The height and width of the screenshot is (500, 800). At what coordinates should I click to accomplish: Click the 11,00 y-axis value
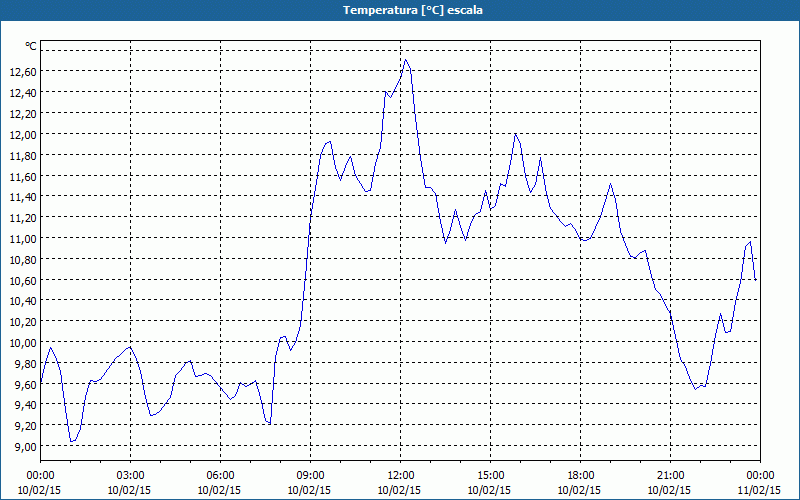23,238
